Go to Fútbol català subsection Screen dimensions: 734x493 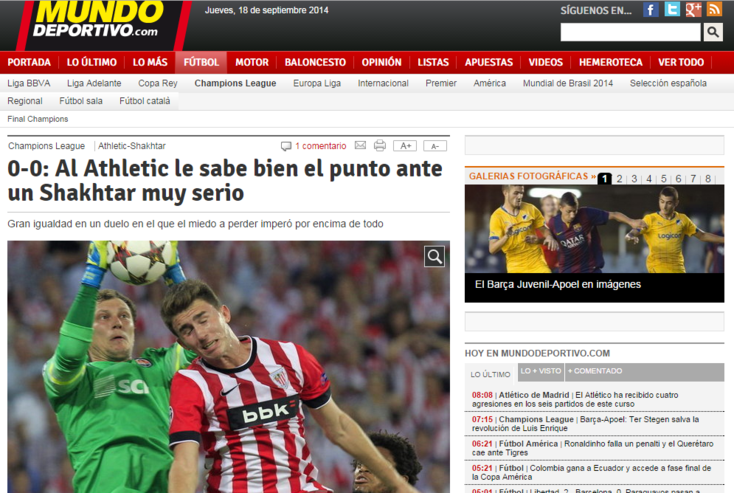tap(145, 101)
